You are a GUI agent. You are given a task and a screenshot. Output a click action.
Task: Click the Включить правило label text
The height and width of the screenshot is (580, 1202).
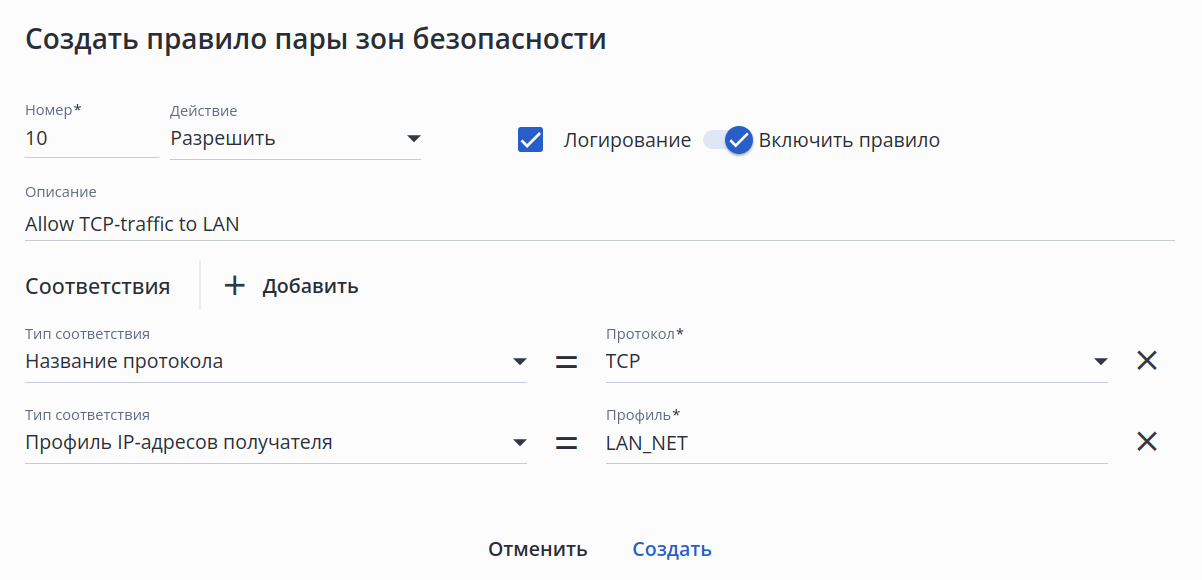click(849, 140)
